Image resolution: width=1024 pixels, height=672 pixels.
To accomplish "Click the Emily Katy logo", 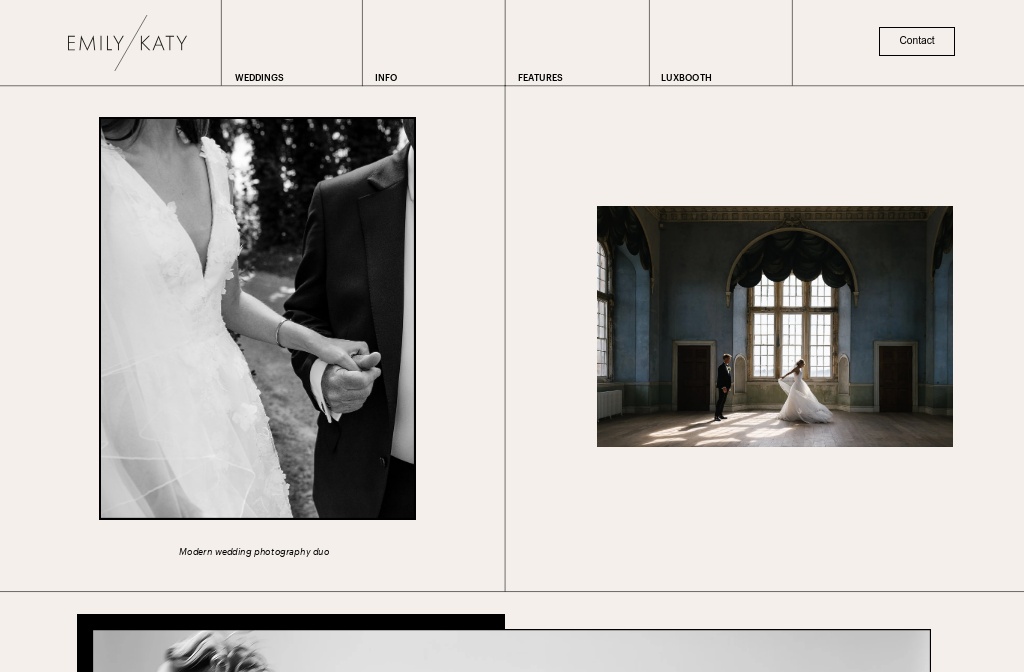I will [x=127, y=43].
